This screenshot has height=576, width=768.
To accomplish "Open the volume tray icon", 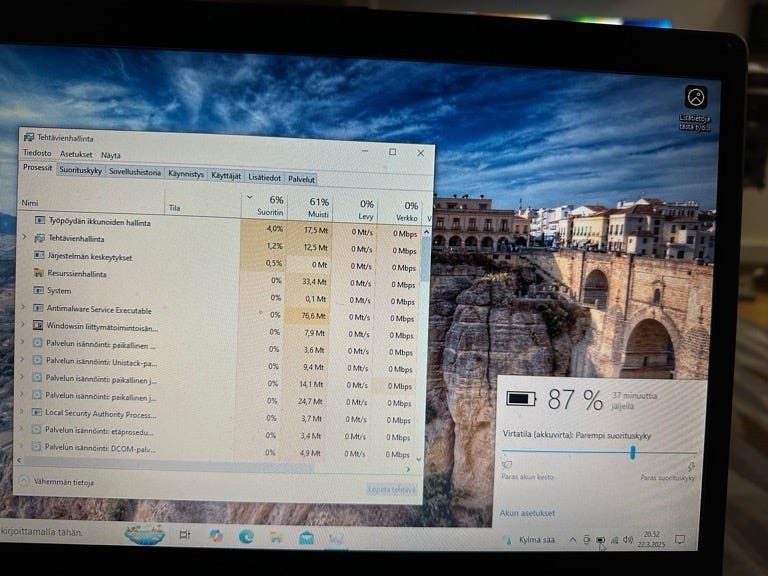I will [628, 539].
